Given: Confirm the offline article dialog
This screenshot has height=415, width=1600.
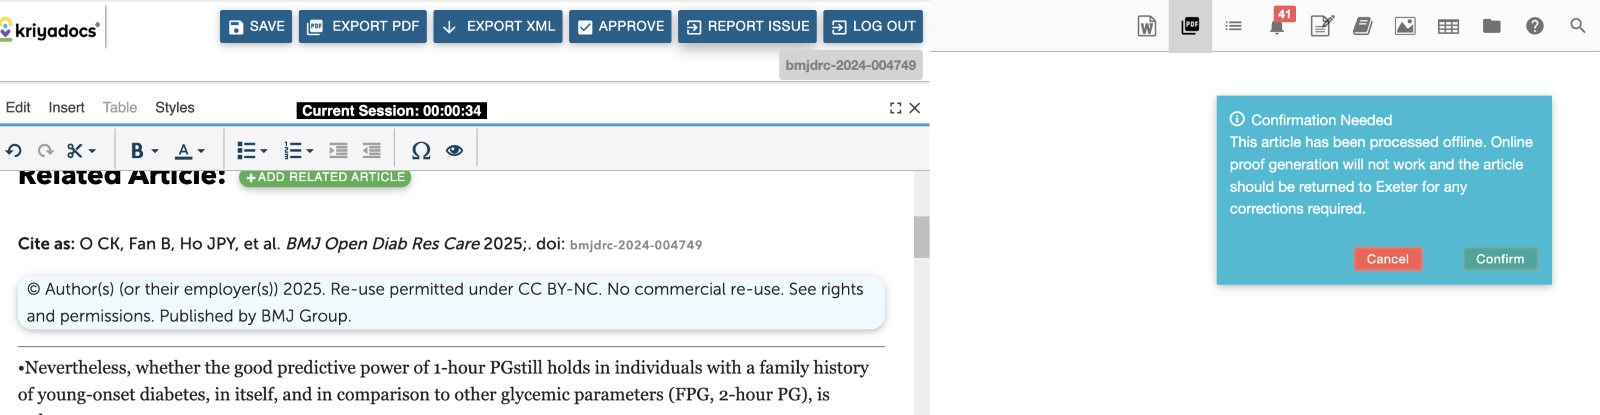Looking at the screenshot, I should click(x=1500, y=259).
